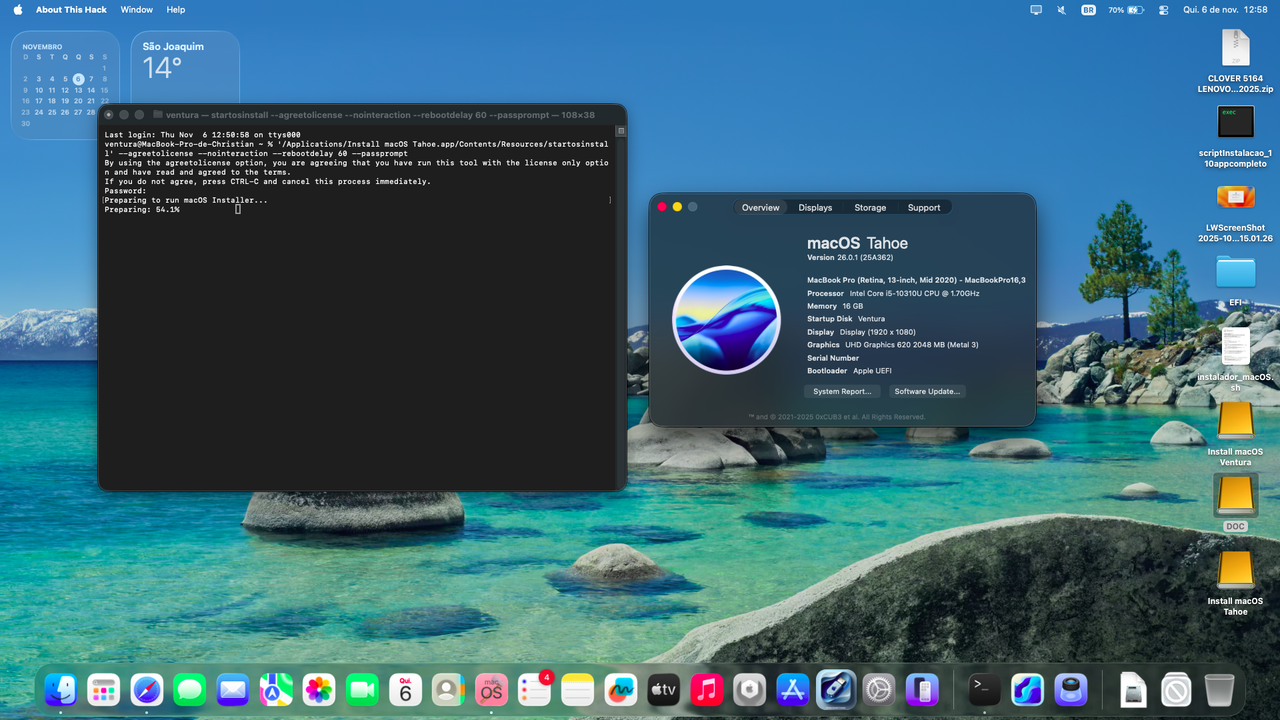The height and width of the screenshot is (720, 1280).
Task: Launch Safari from the Dock
Action: pyautogui.click(x=147, y=689)
